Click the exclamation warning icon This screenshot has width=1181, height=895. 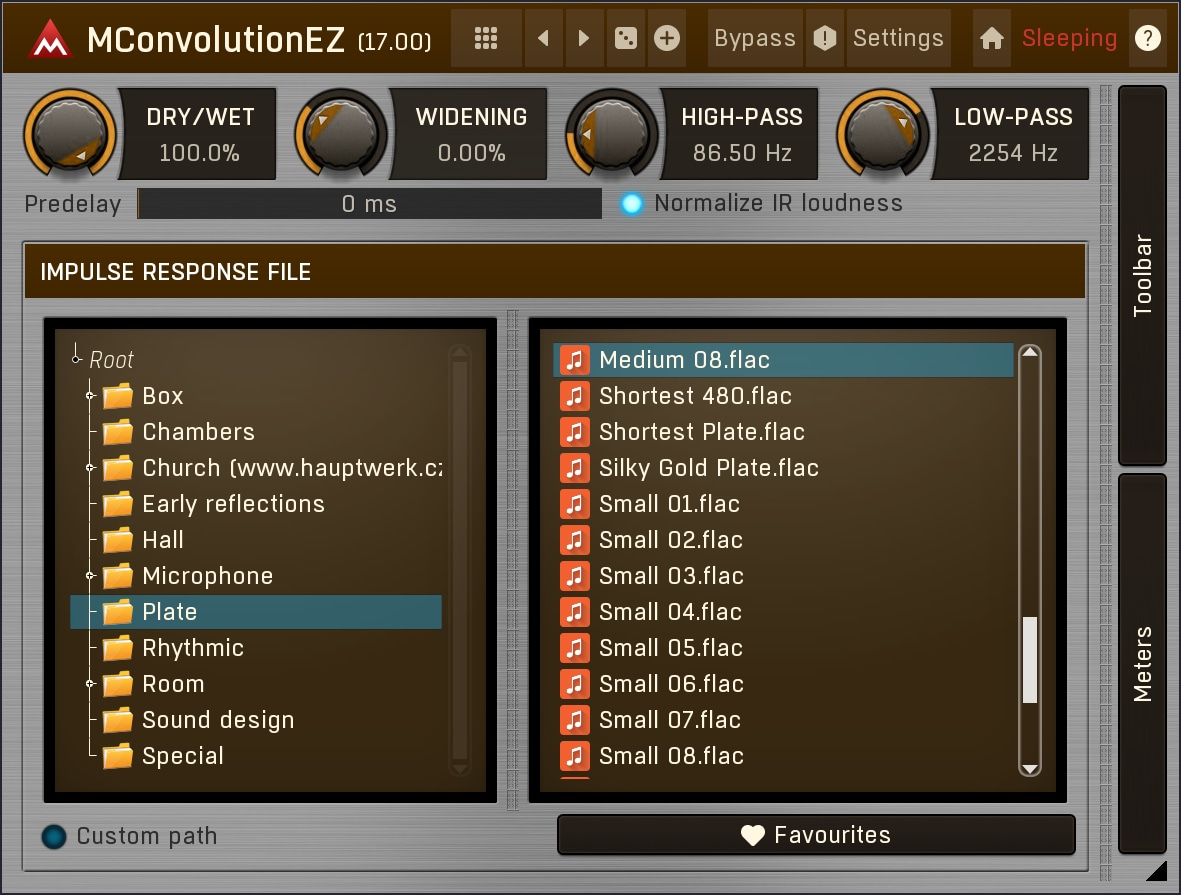click(x=824, y=39)
